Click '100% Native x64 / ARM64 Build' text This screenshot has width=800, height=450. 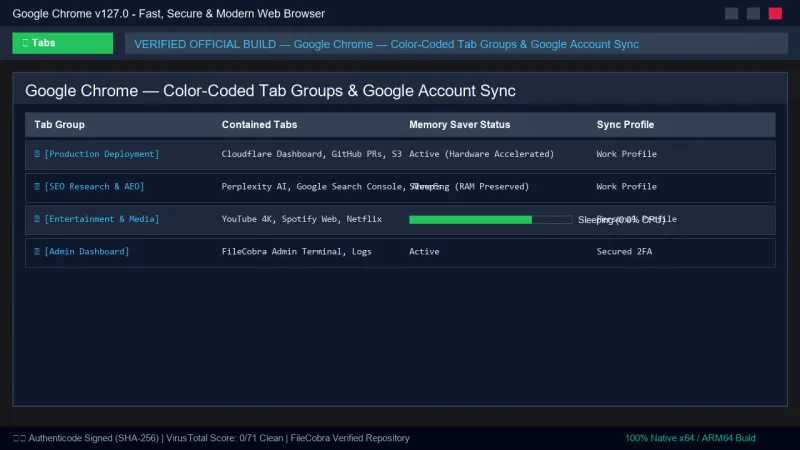[690, 438]
